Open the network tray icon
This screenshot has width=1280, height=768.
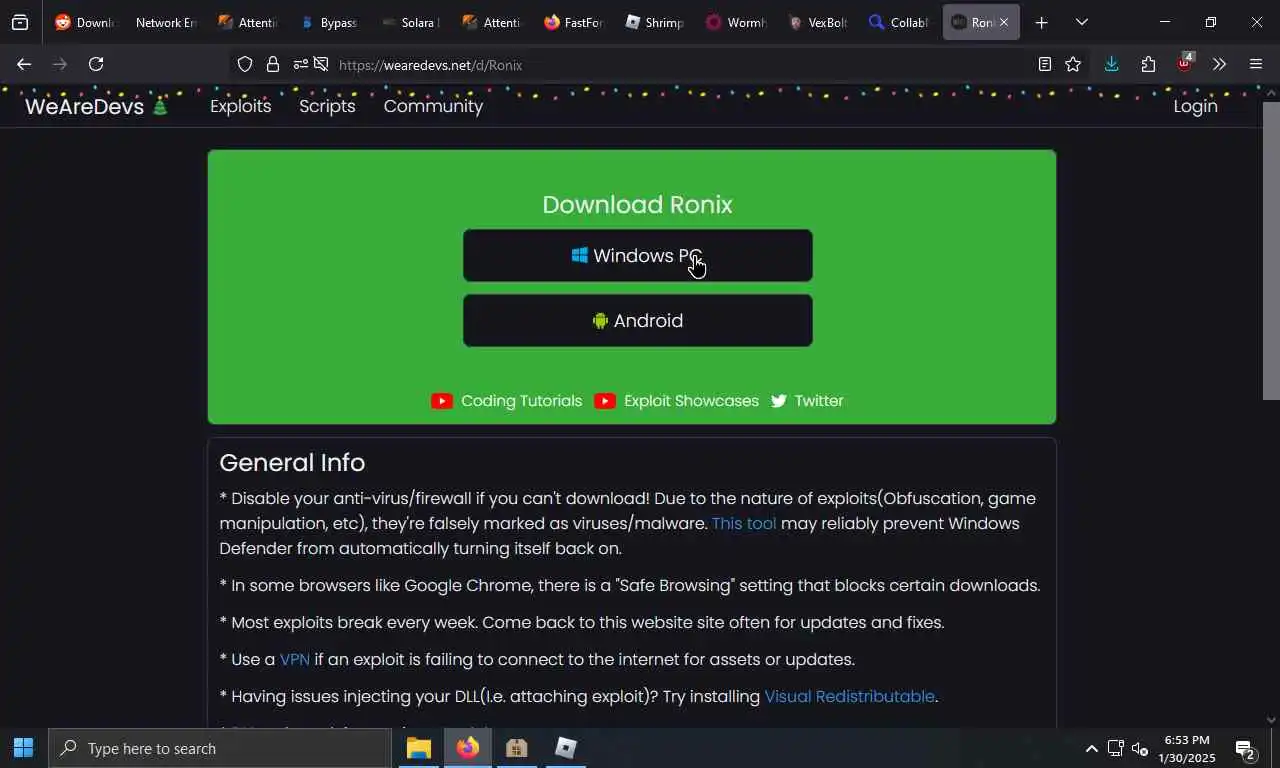pos(1115,748)
